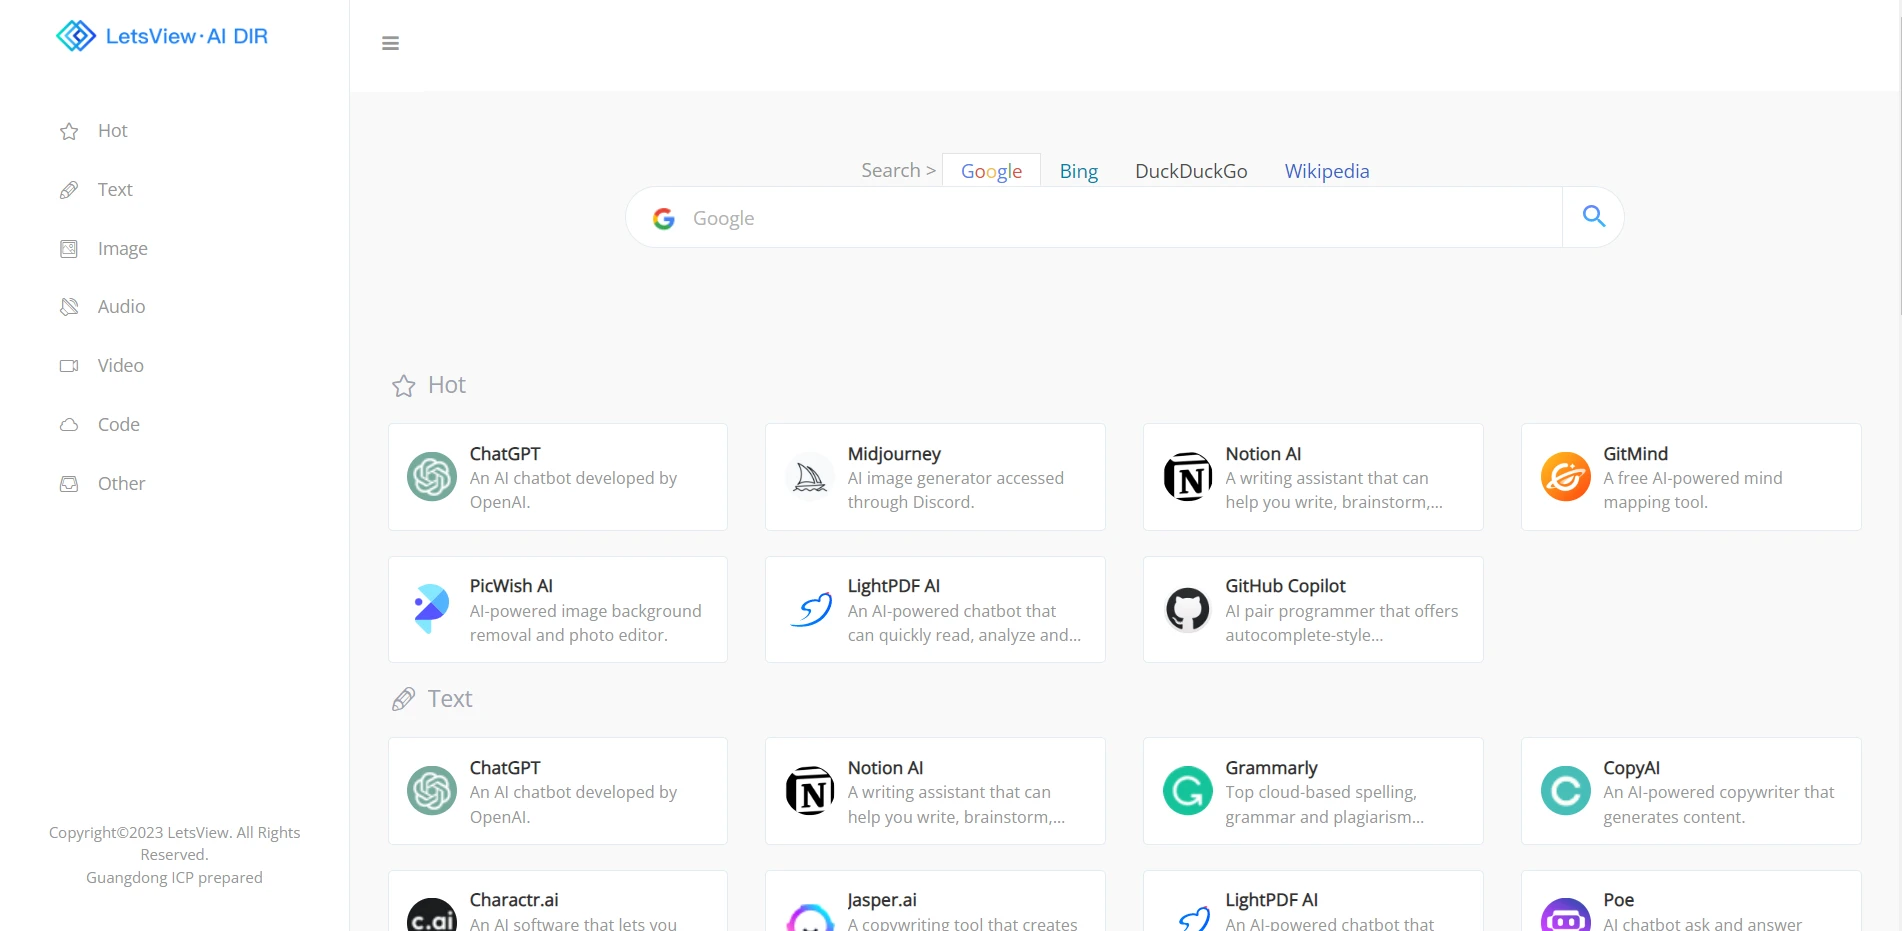Click the LetsView AI DIR logo
Viewport: 1902px width, 931px height.
coord(162,36)
